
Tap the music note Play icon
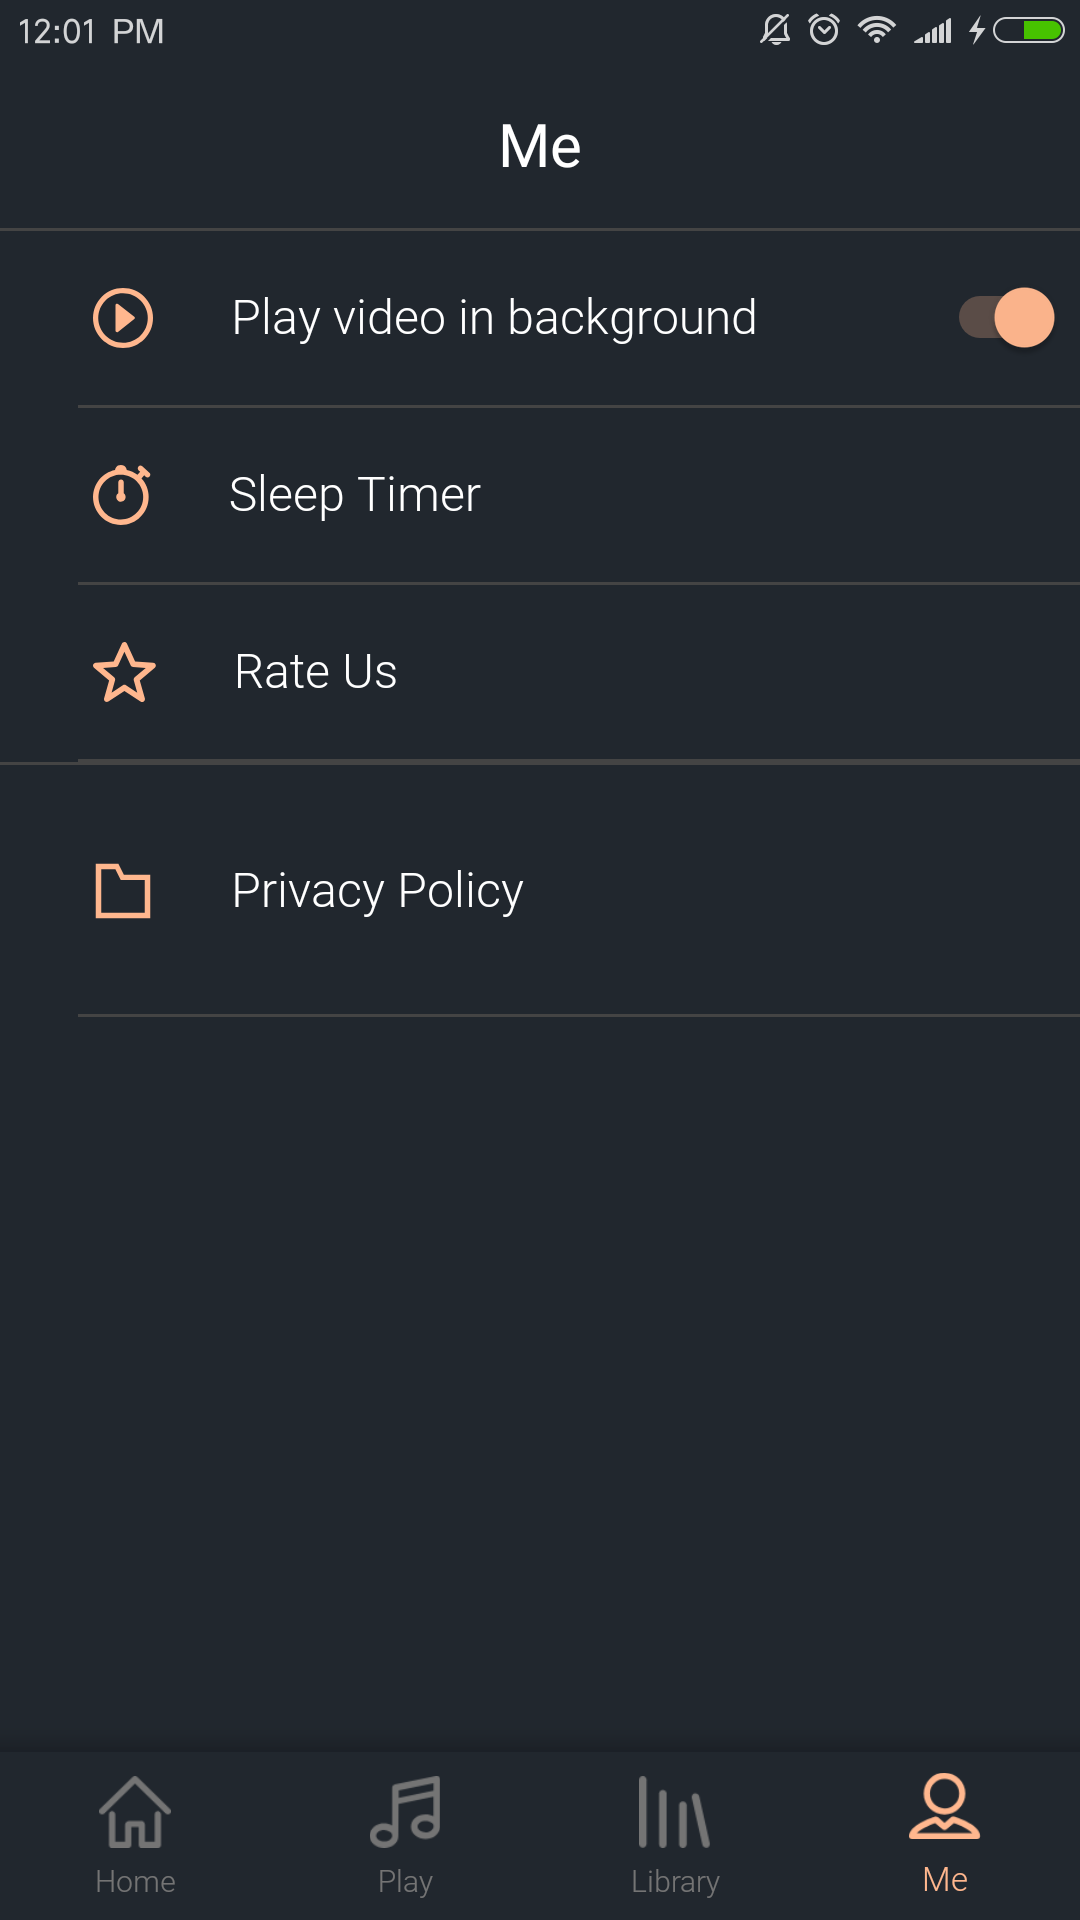point(405,1812)
